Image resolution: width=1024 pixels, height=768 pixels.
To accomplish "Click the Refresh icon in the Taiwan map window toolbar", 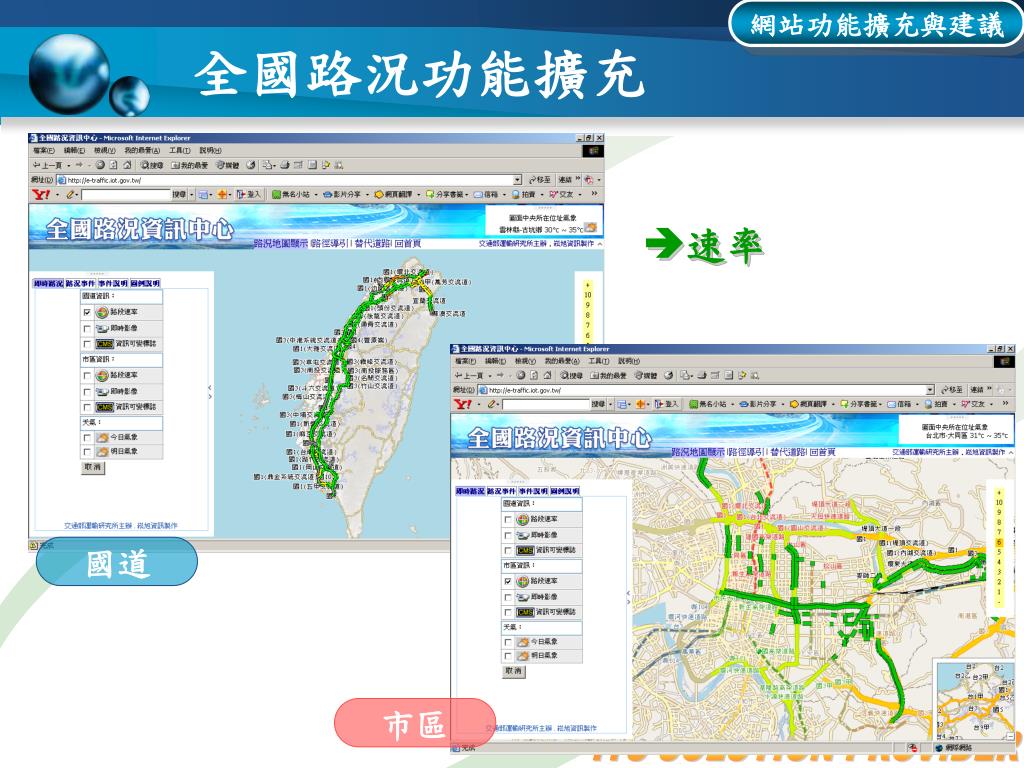I will click(x=113, y=165).
